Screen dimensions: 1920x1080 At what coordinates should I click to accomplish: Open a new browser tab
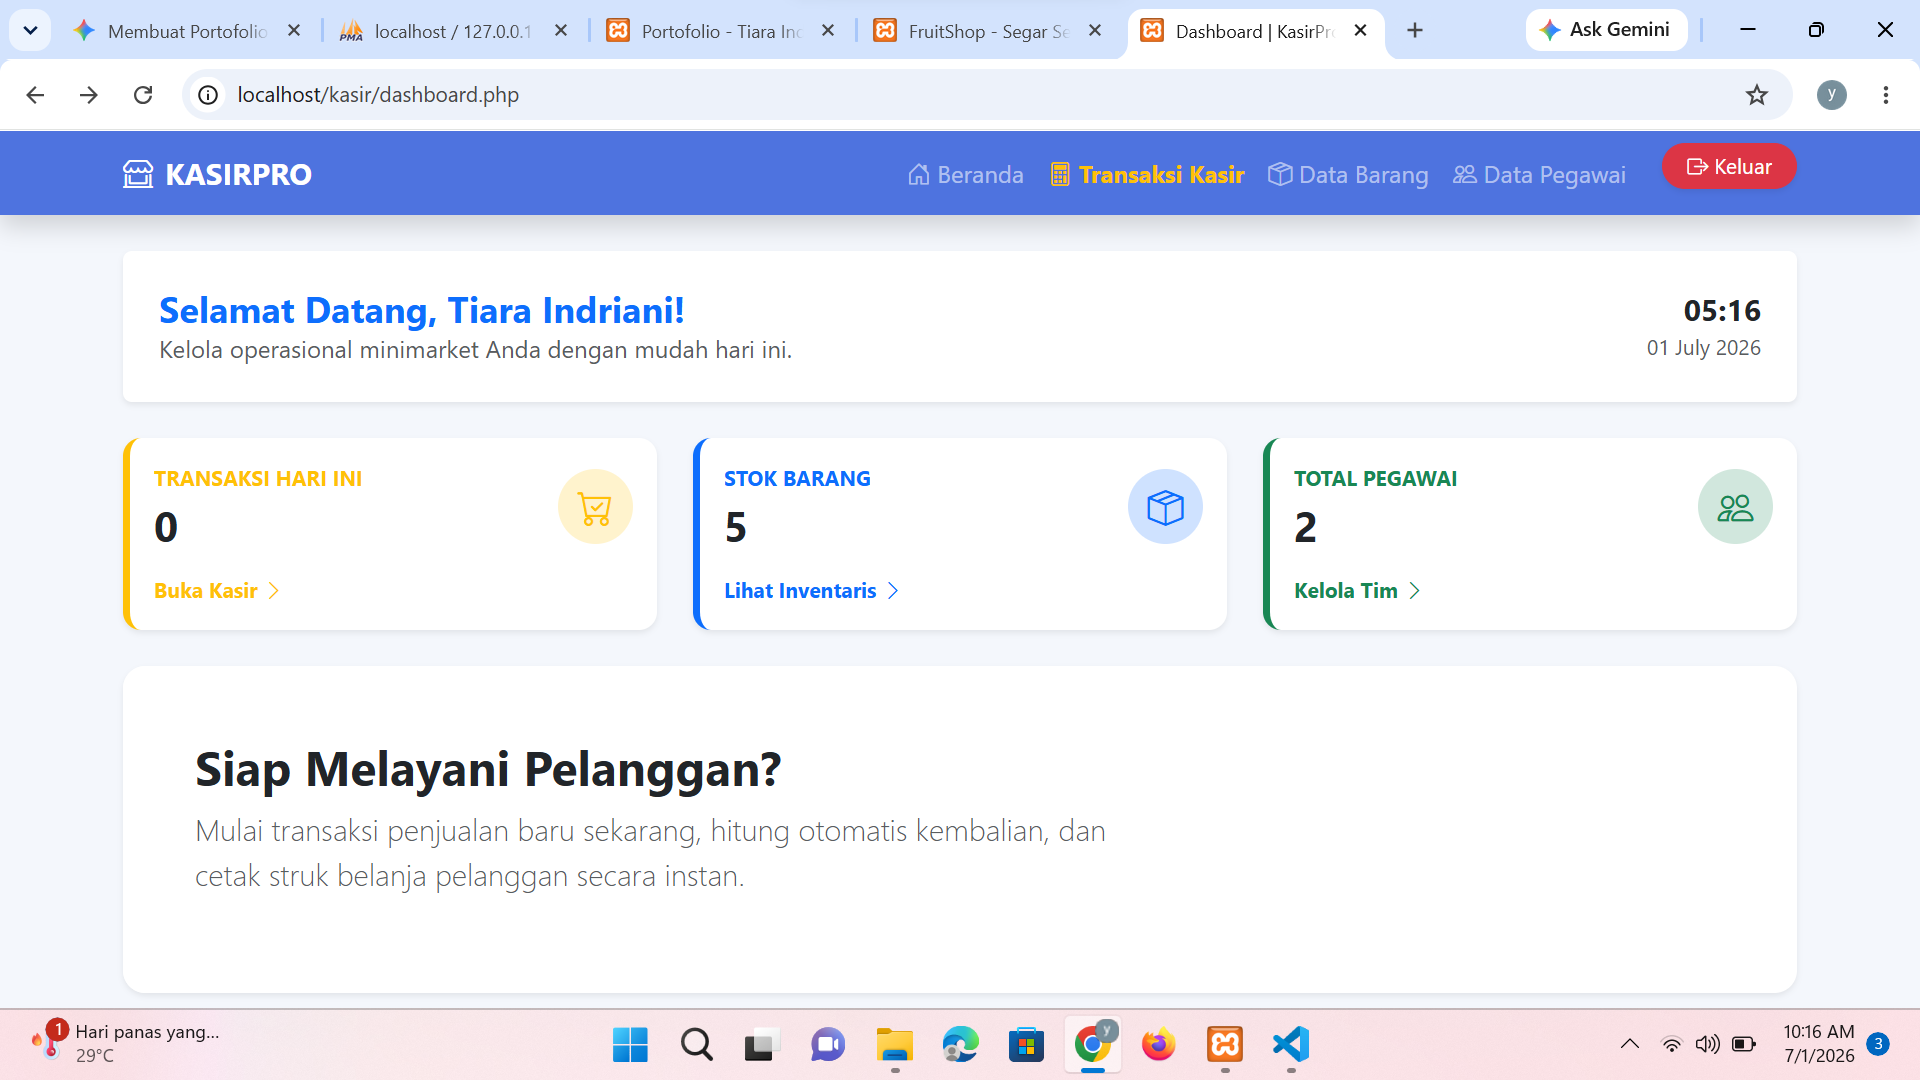click(1415, 31)
